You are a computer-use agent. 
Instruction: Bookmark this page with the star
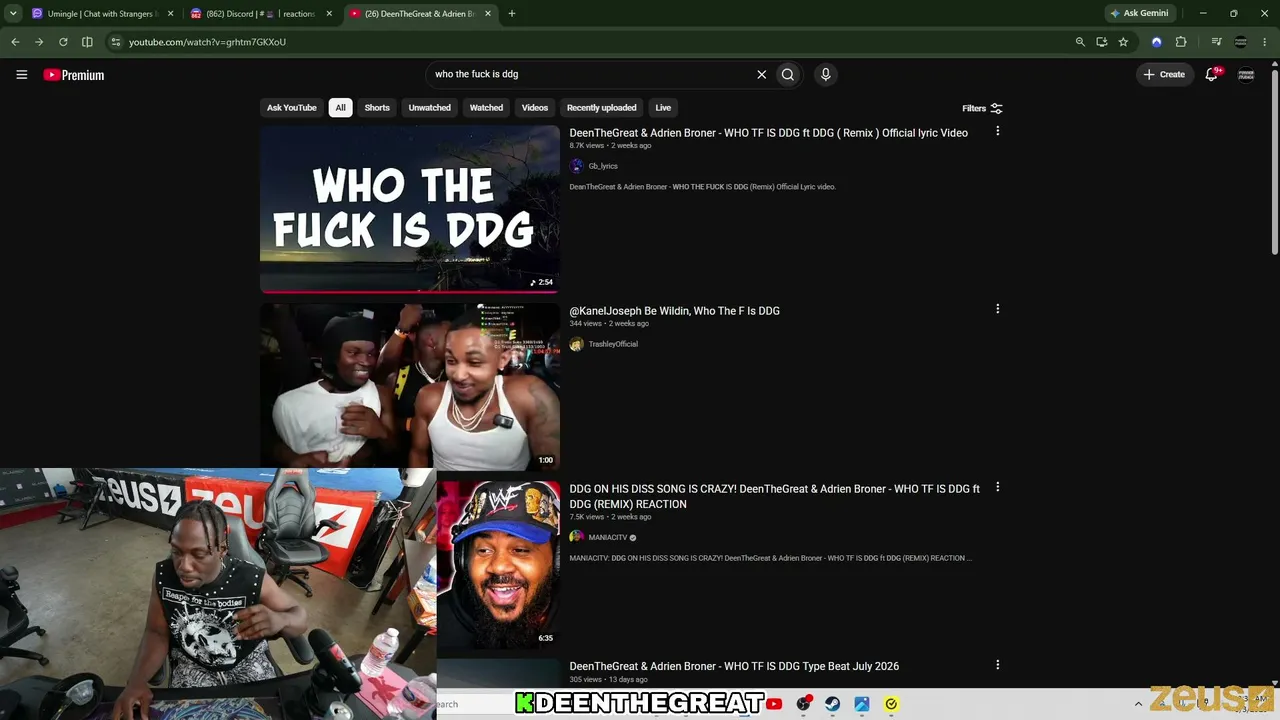[x=1124, y=42]
